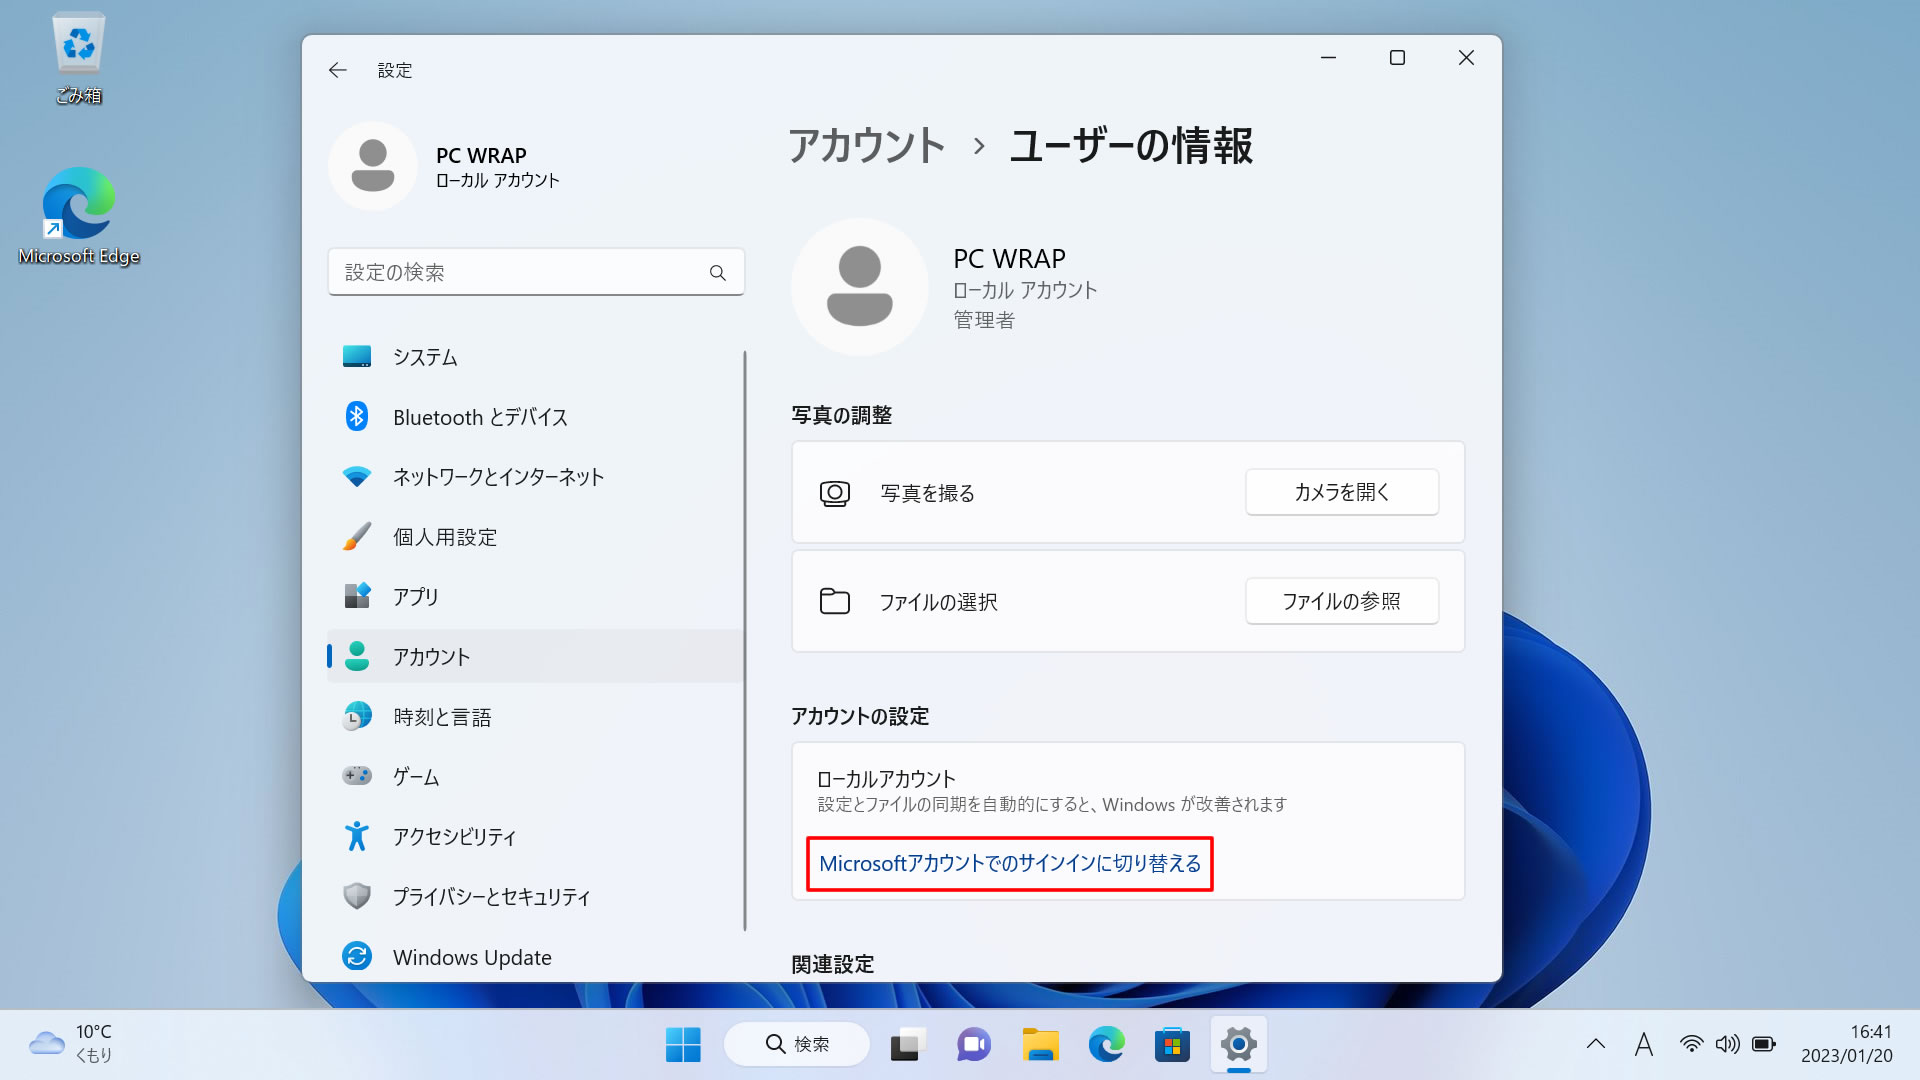Open File Explorer from the taskbar

(1040, 1045)
